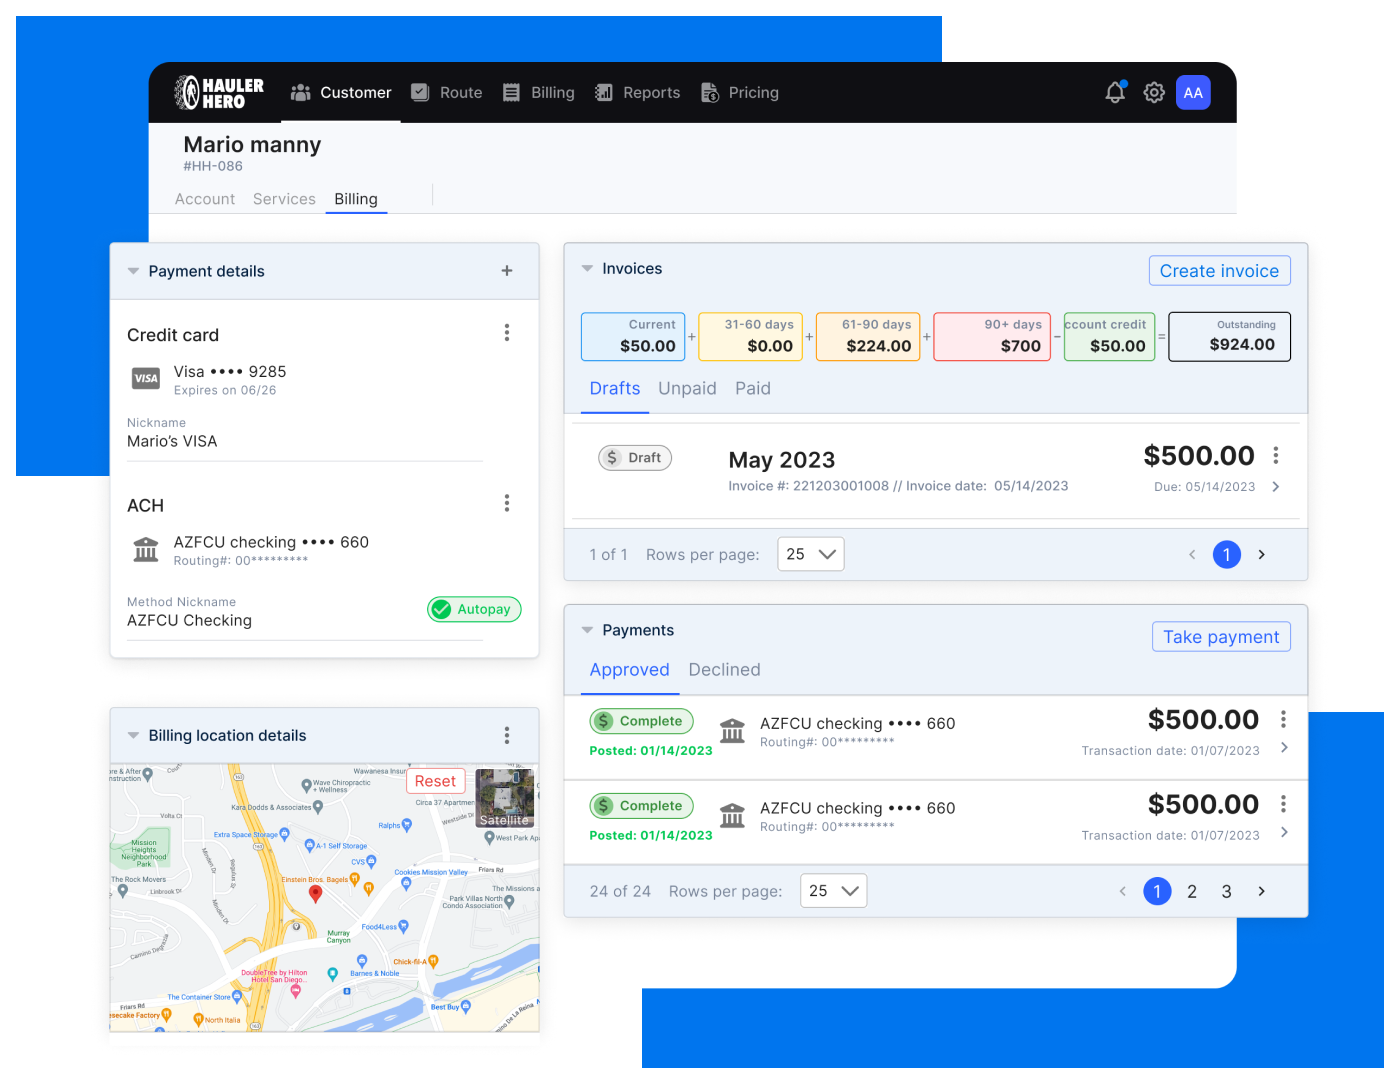Click the Complete status badge on first payment
Viewport: 1400px width, 1088px height.
[x=641, y=720]
